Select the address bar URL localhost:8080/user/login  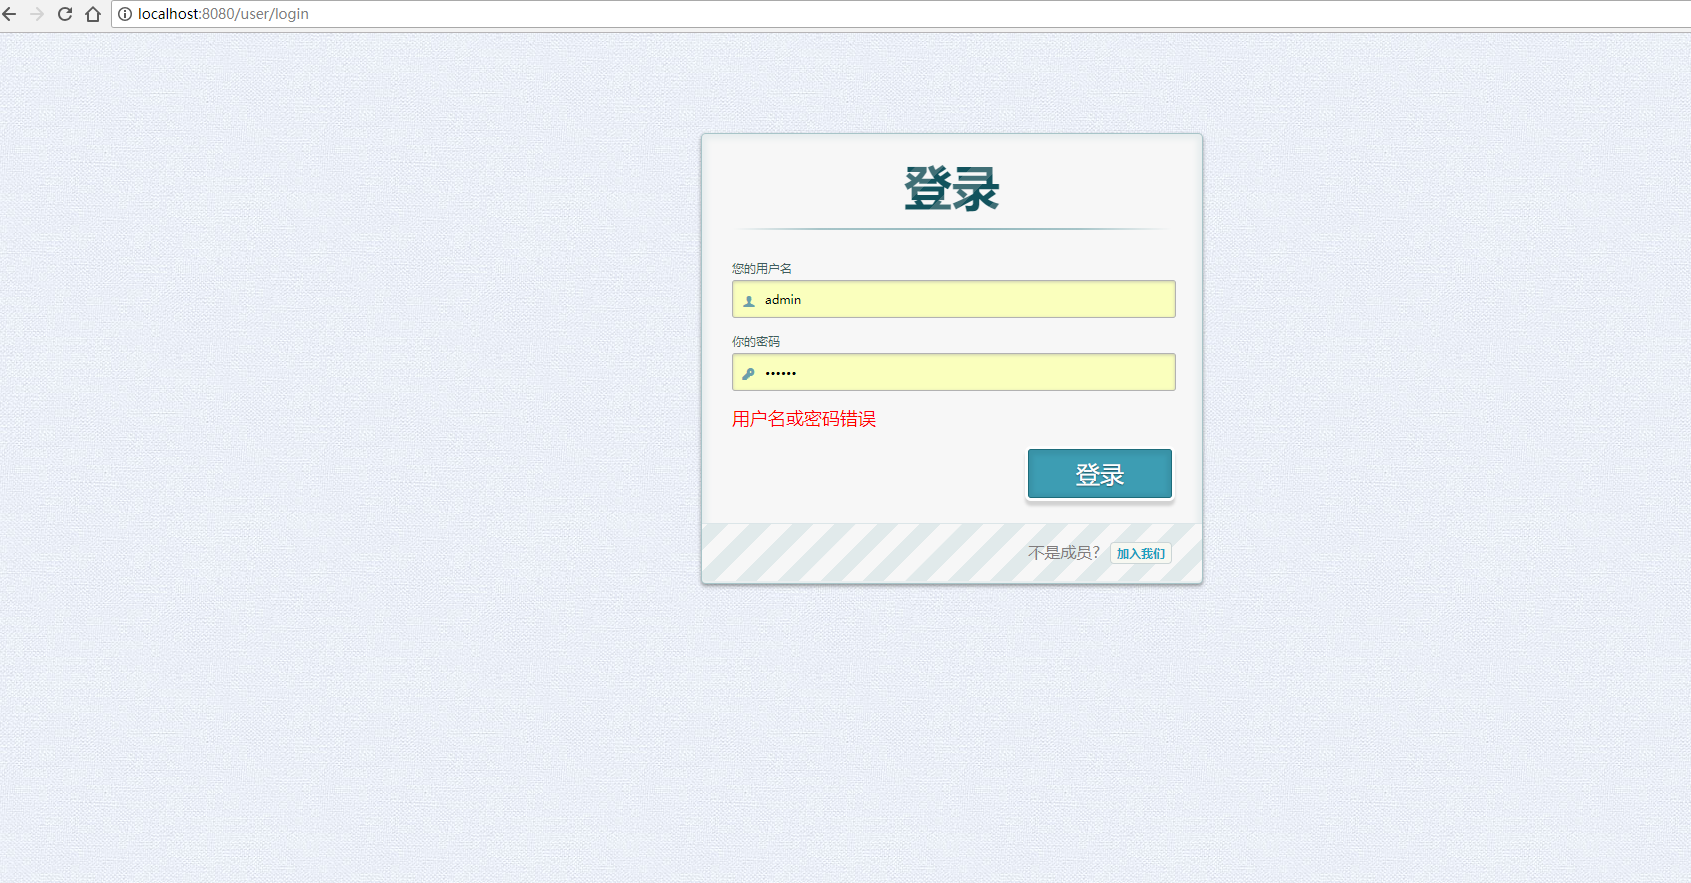tap(223, 14)
